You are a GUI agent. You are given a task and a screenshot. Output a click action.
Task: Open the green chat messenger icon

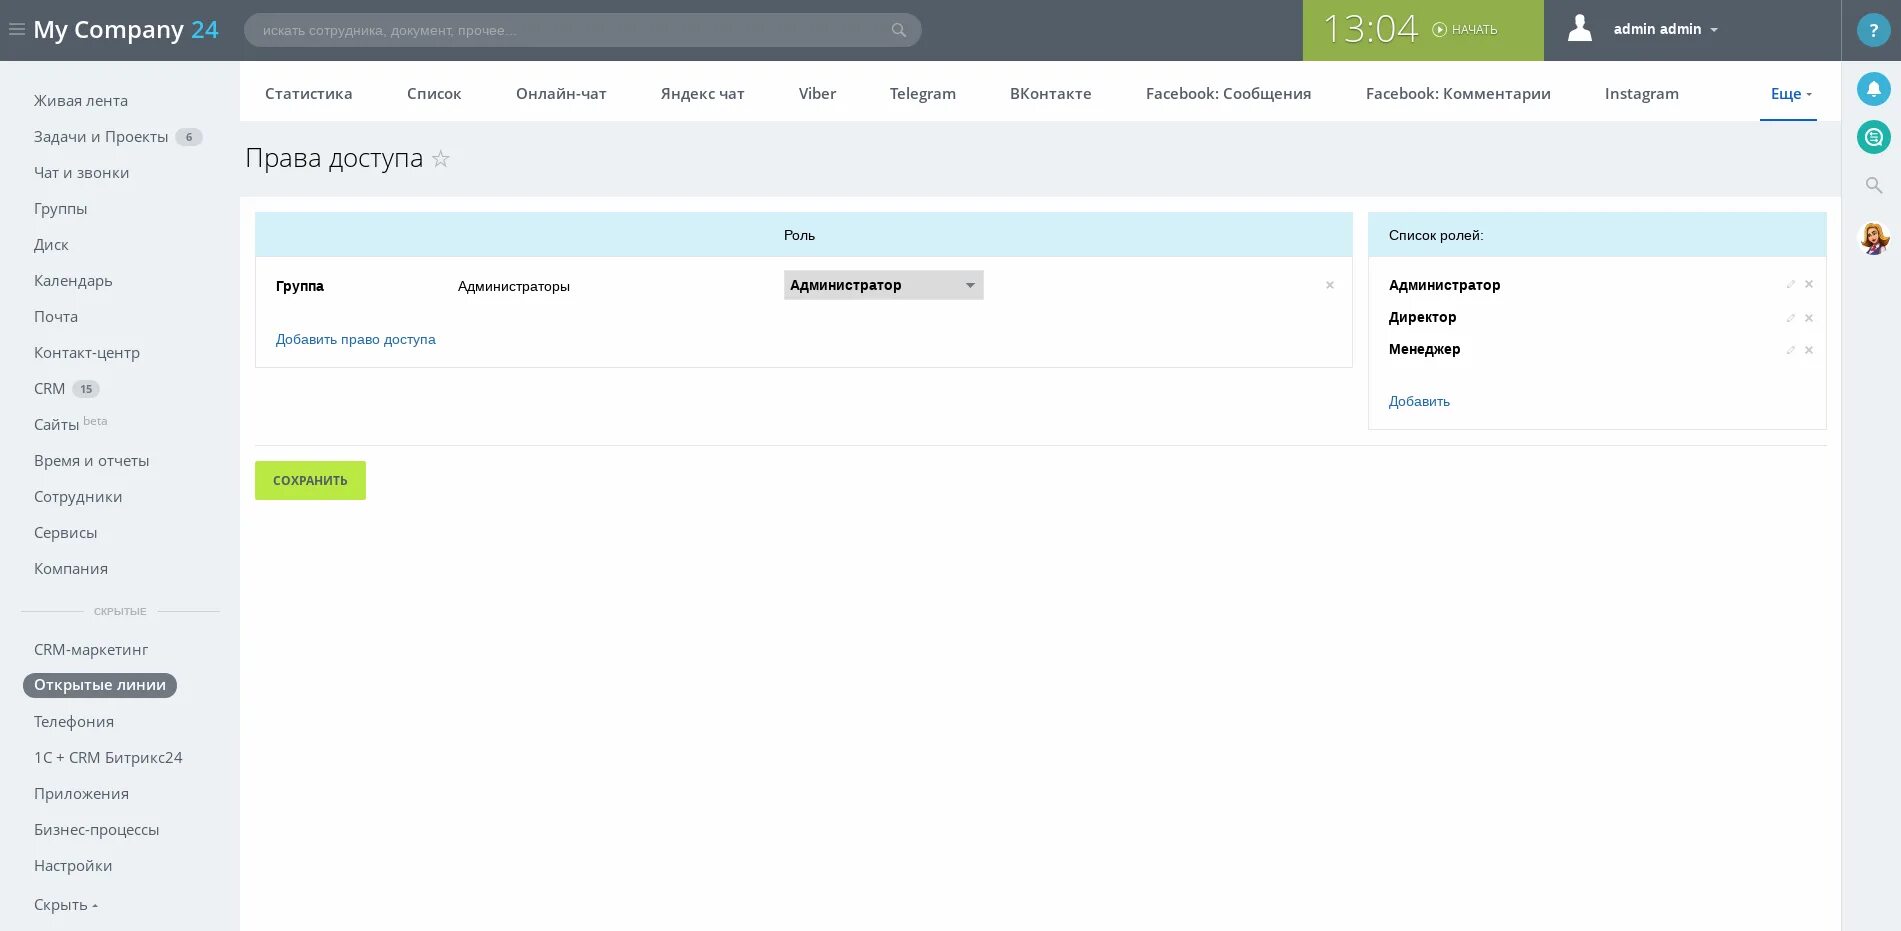(1873, 137)
